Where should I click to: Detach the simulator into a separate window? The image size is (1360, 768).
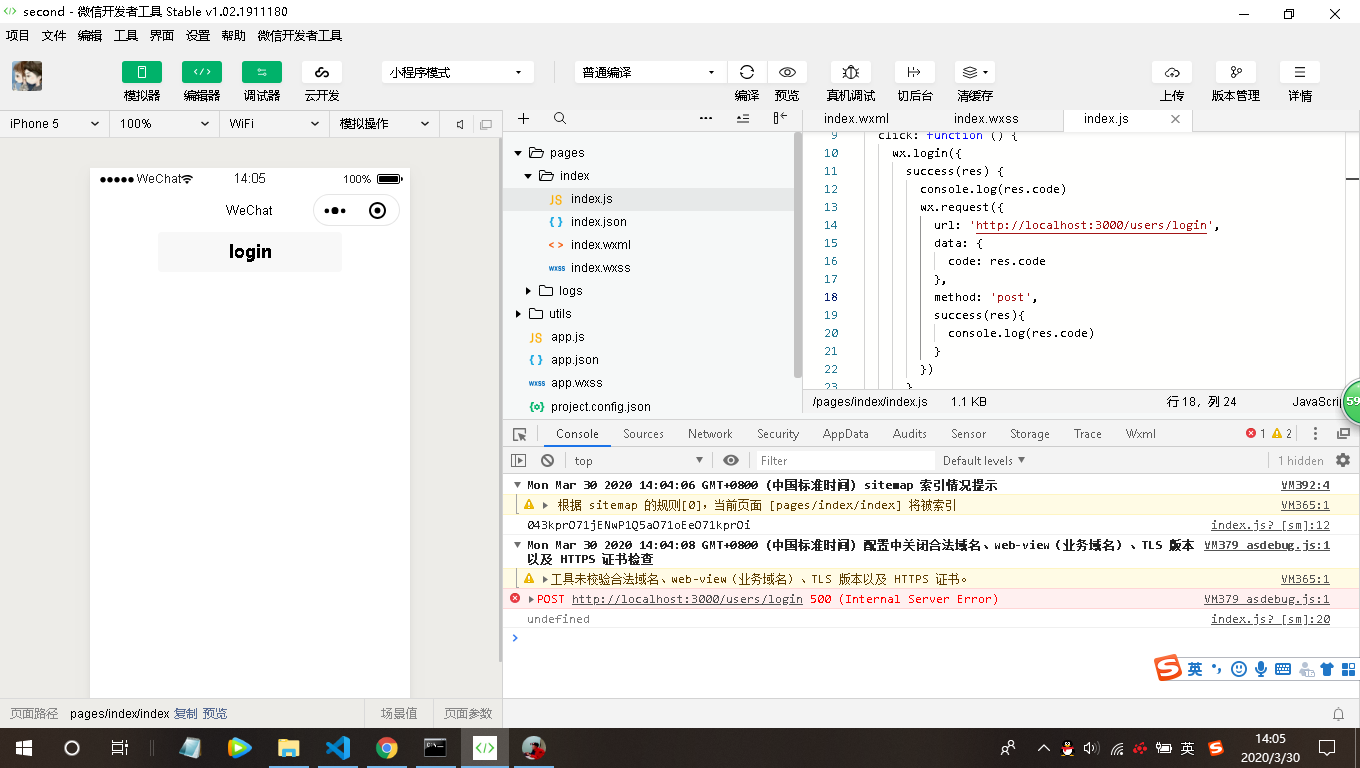tap(486, 124)
